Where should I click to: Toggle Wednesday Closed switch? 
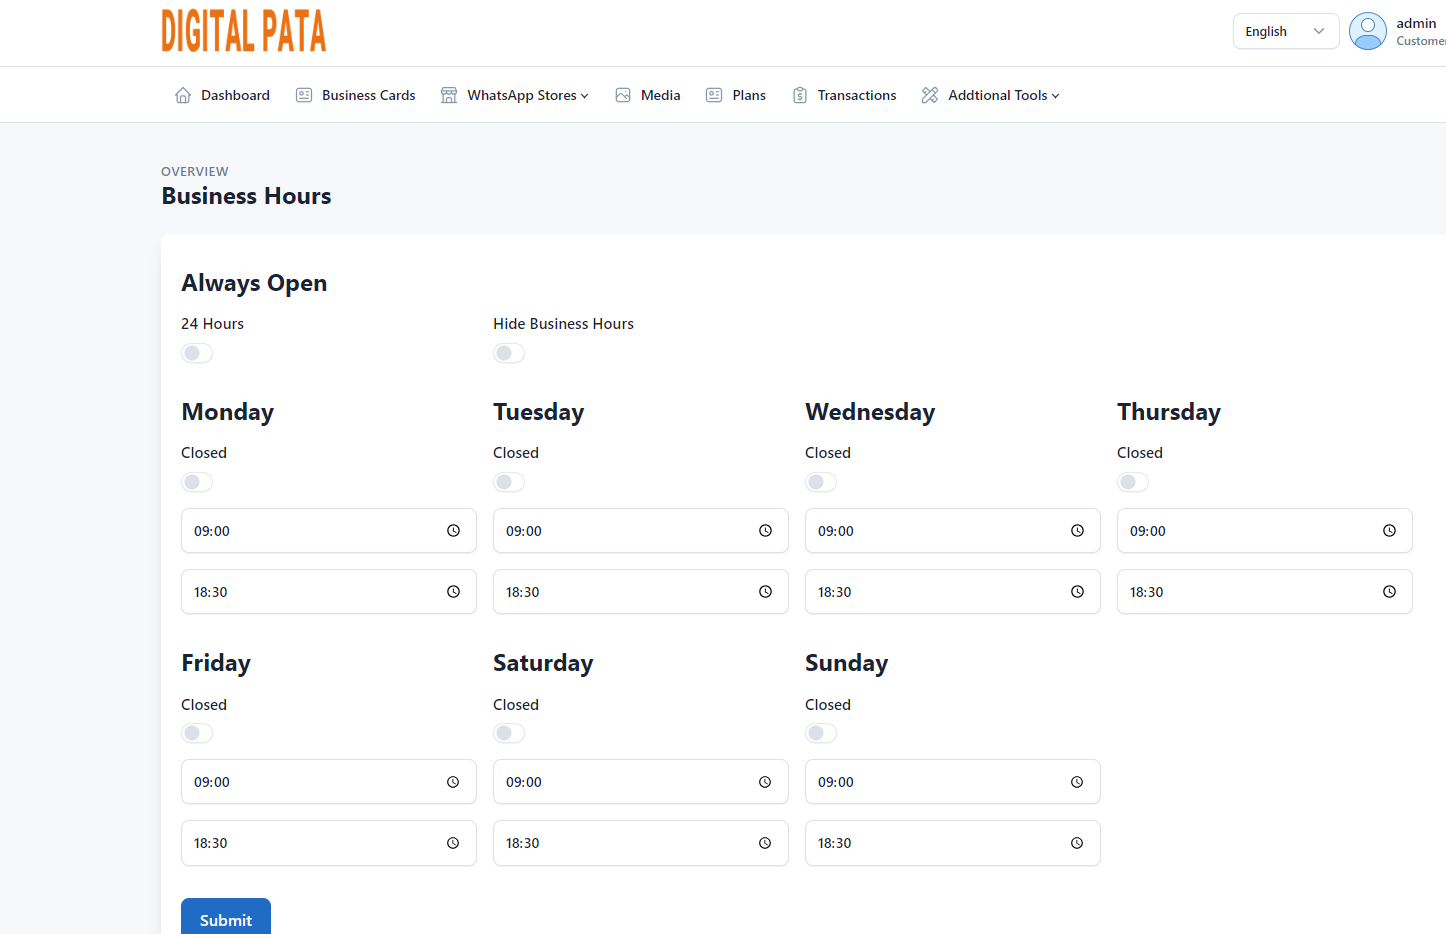(x=821, y=482)
